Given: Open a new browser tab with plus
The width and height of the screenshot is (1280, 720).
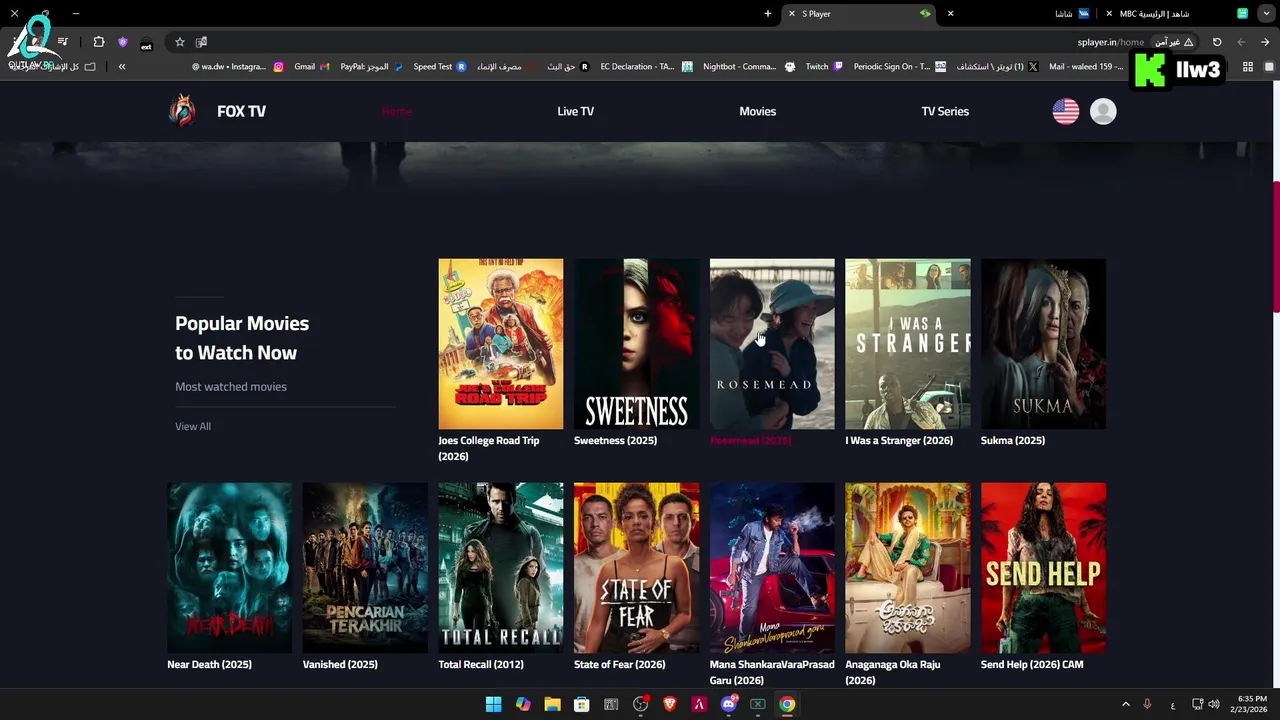Looking at the screenshot, I should point(768,14).
